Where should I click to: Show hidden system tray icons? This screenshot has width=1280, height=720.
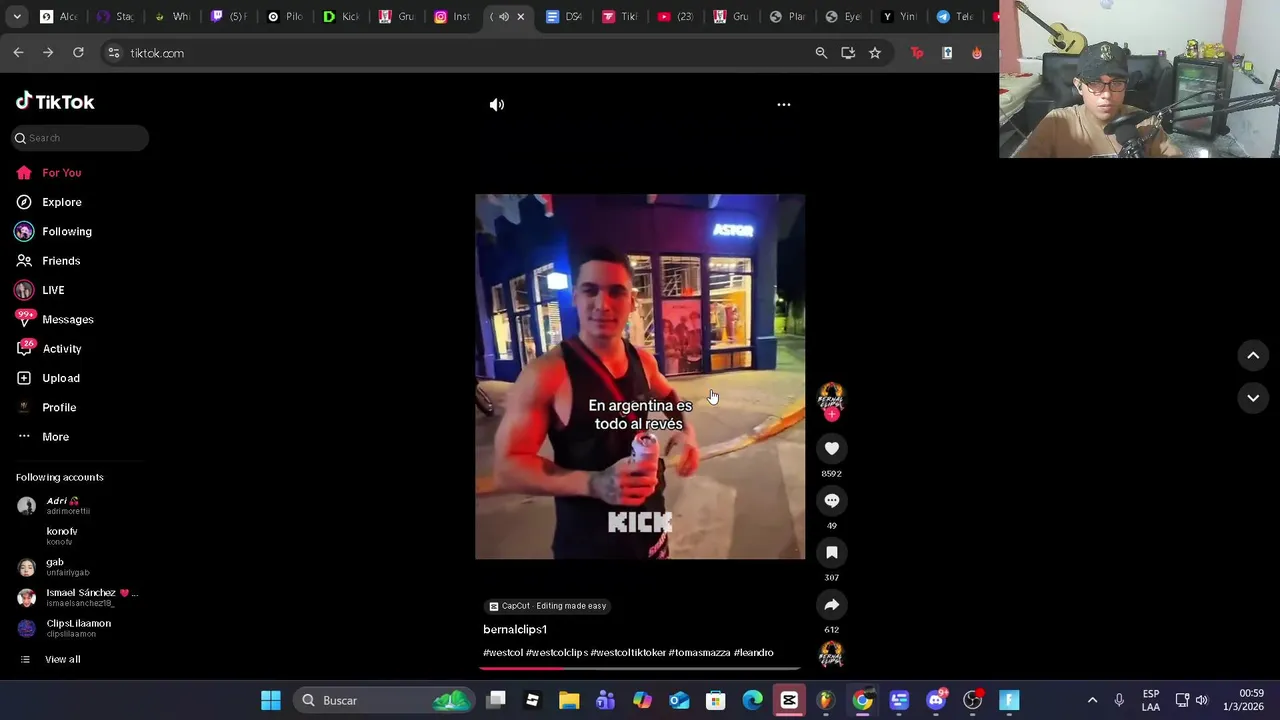coord(1092,700)
